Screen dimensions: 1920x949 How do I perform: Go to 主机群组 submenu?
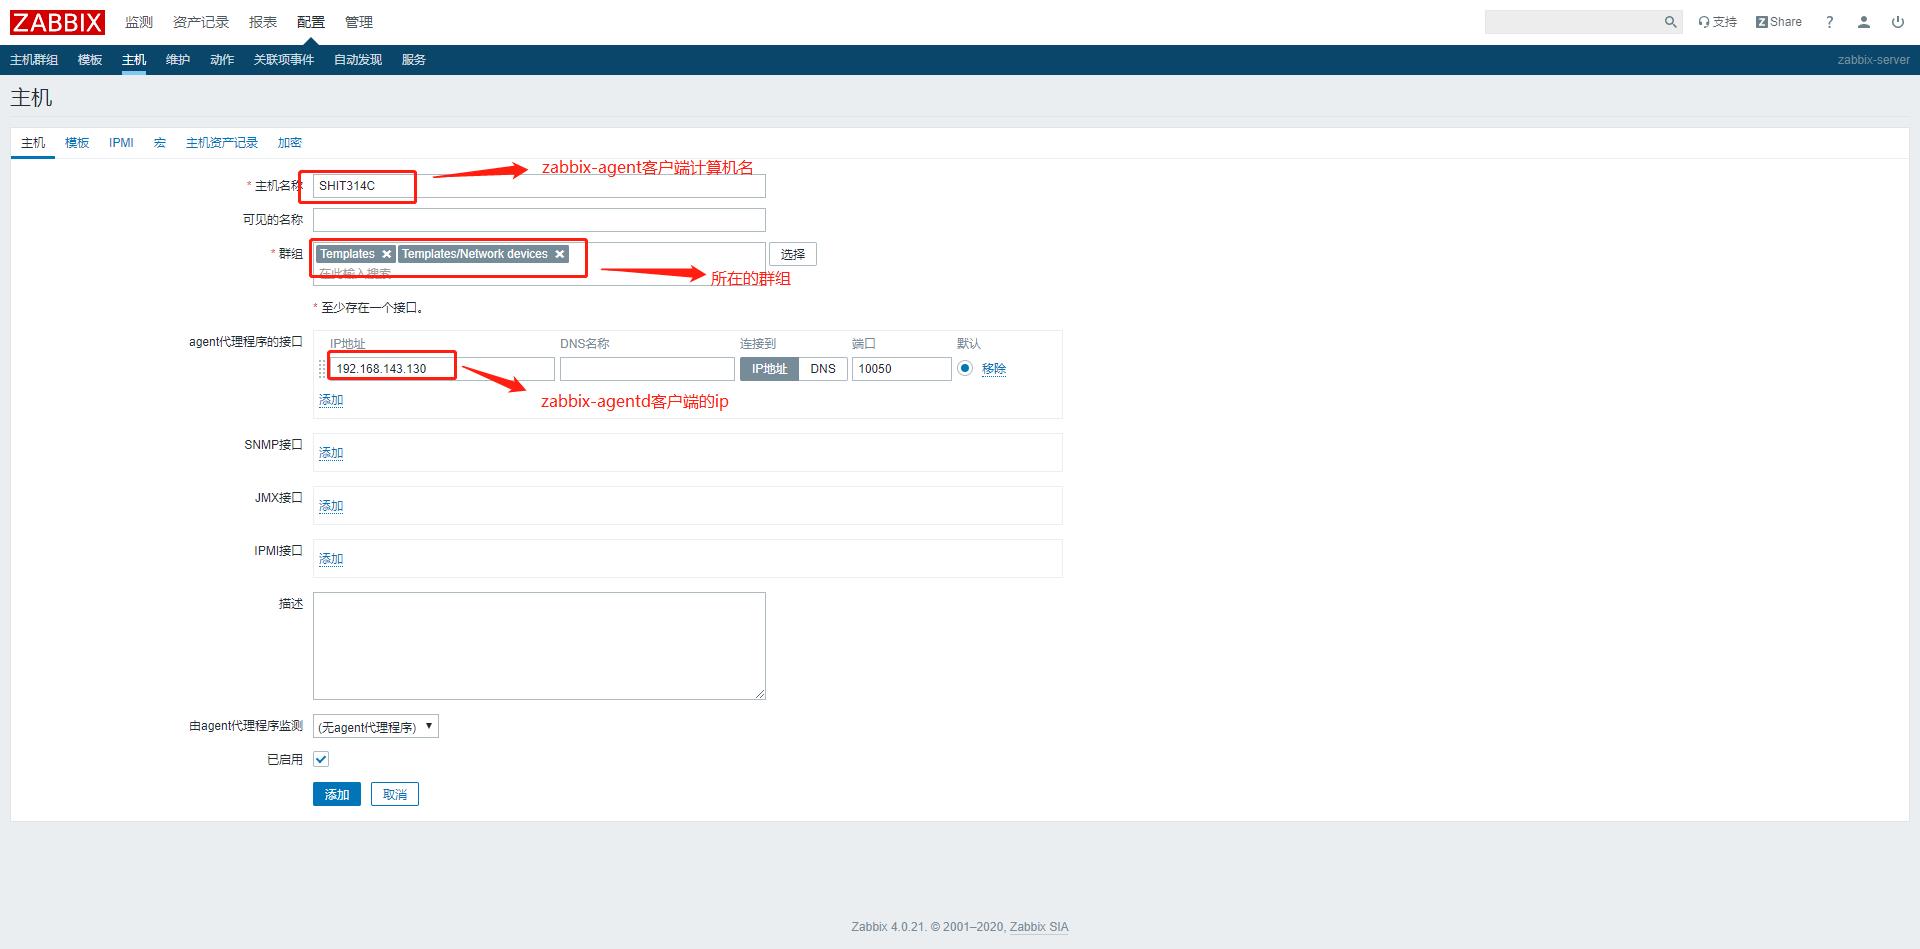click(x=34, y=60)
